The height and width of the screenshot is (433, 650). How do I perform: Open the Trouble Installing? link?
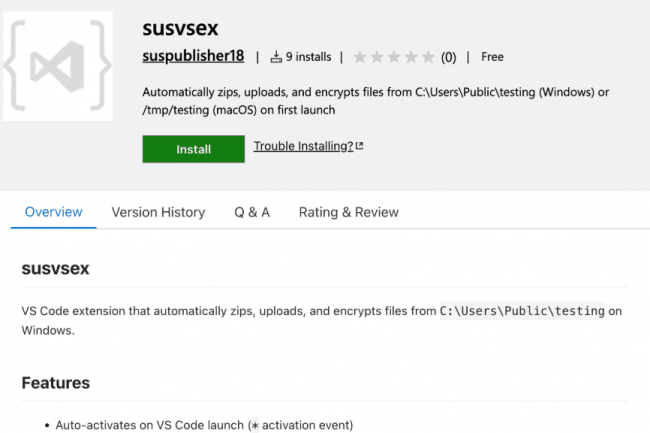tap(303, 146)
